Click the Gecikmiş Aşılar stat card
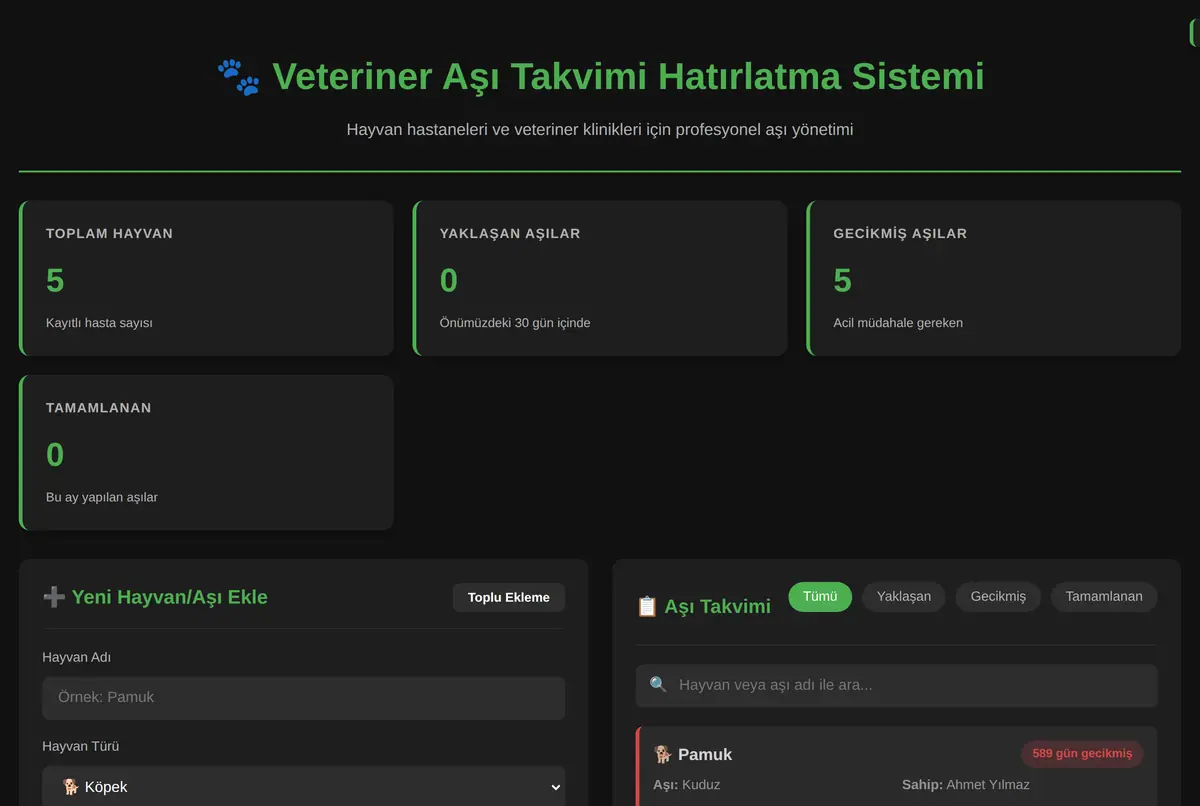This screenshot has height=806, width=1200. 994,278
